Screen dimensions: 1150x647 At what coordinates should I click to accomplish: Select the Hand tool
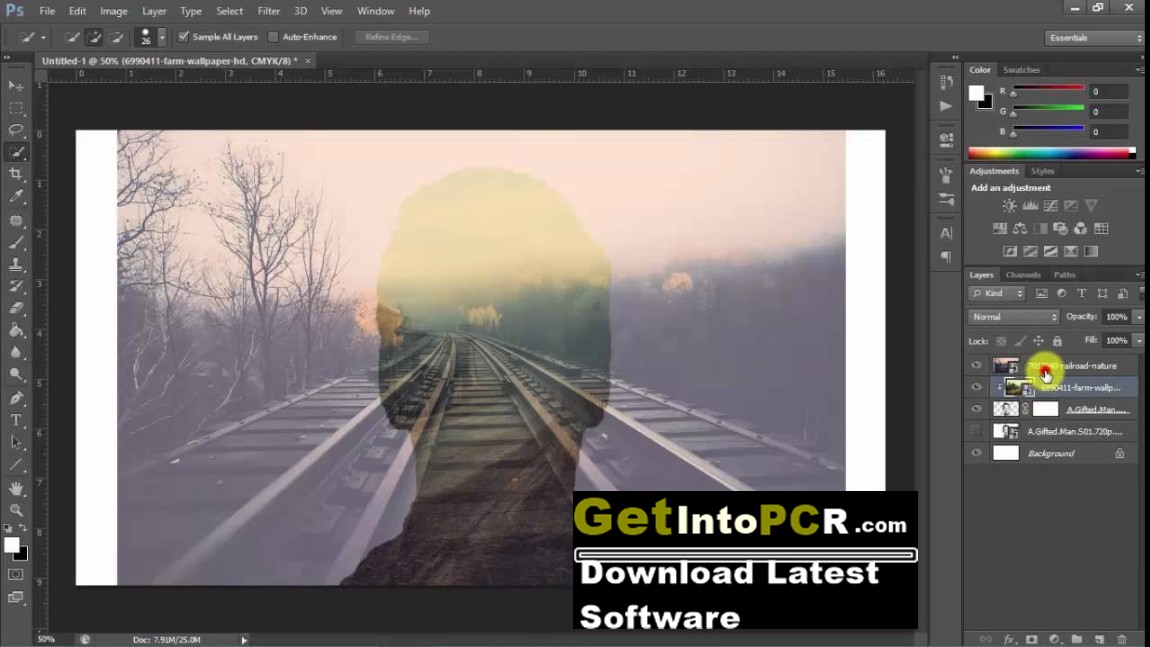15,488
